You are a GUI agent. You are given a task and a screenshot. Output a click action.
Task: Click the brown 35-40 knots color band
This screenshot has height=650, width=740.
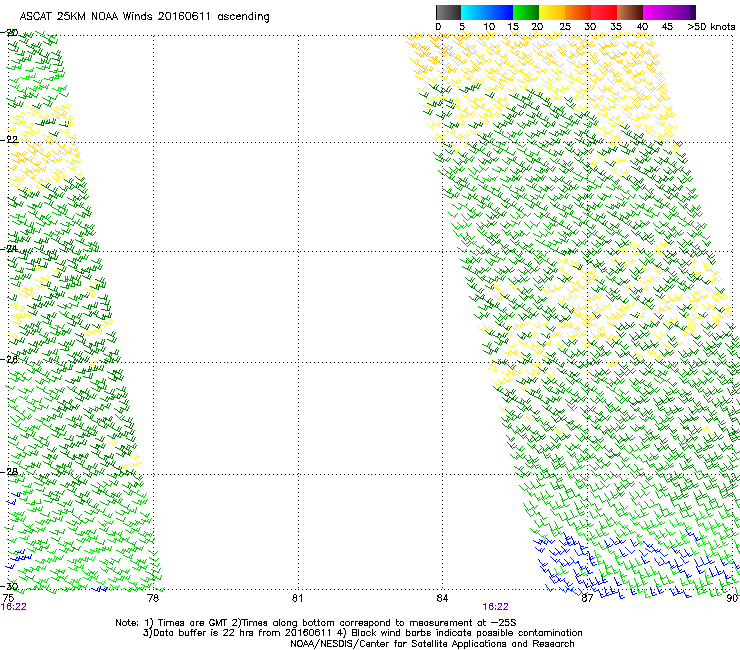[630, 12]
